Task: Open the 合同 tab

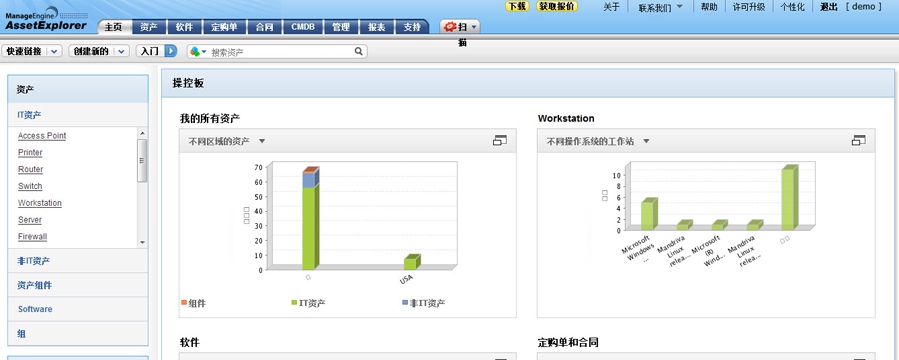Action: click(x=264, y=27)
